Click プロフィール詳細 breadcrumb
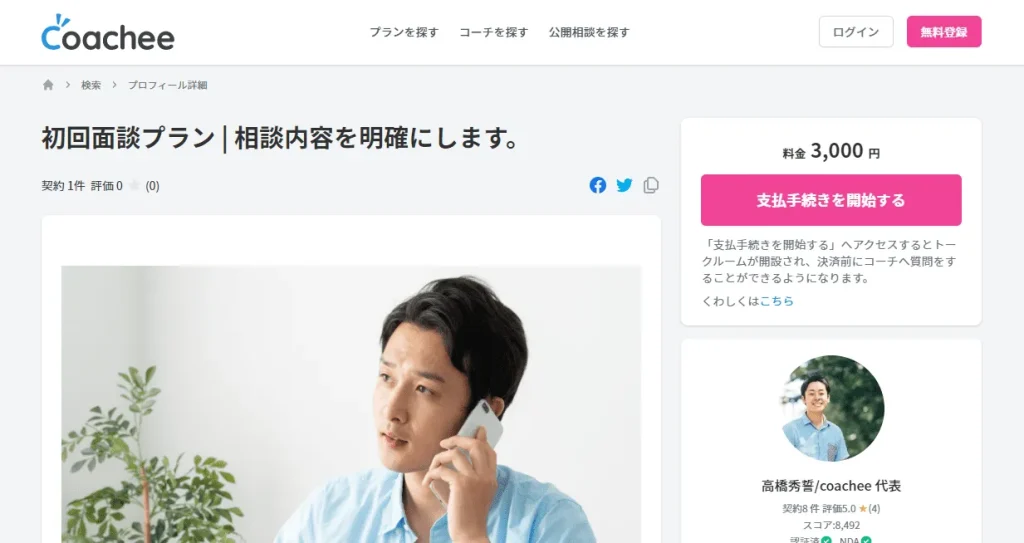The width and height of the screenshot is (1024, 543). click(167, 85)
